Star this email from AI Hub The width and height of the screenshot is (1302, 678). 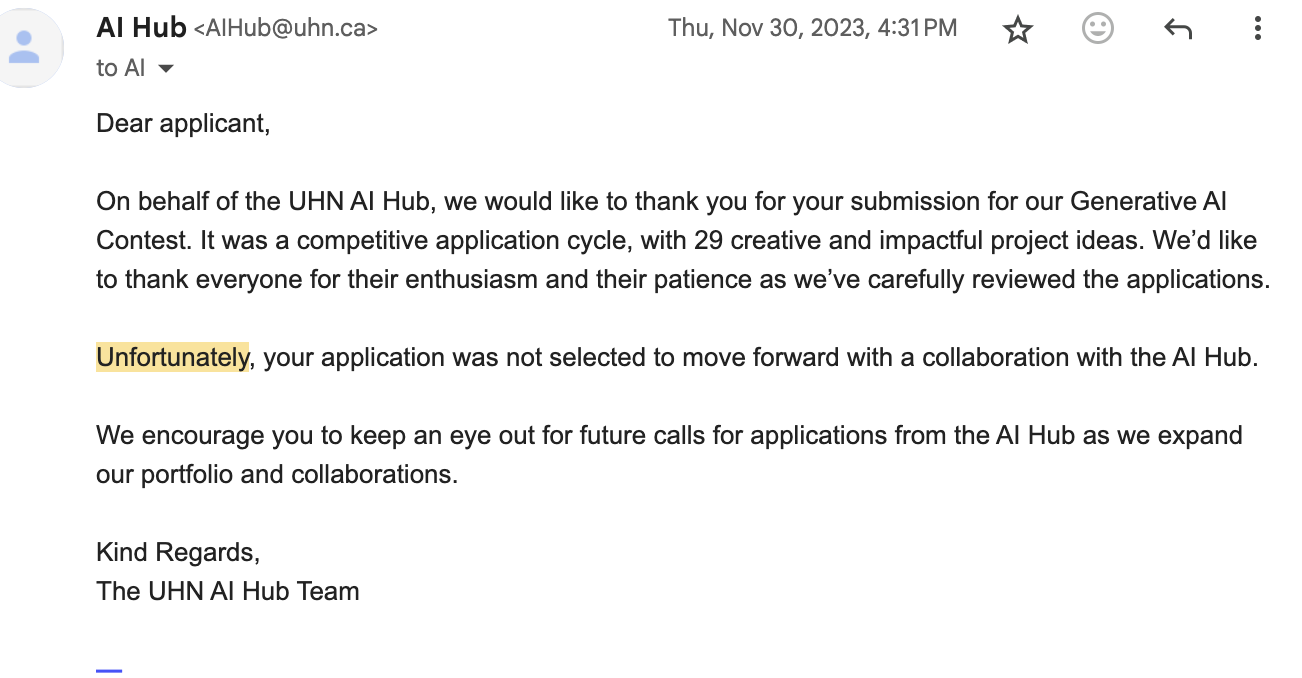1017,30
